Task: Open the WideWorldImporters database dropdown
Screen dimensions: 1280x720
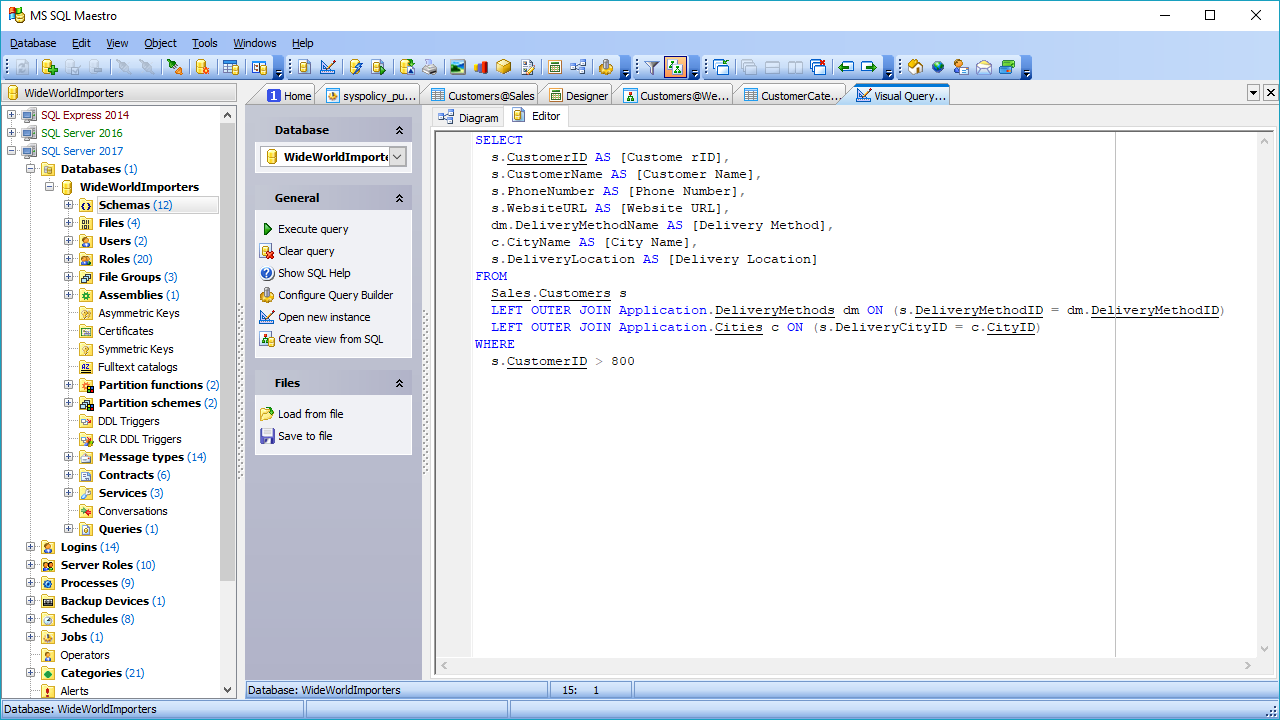Action: 397,157
